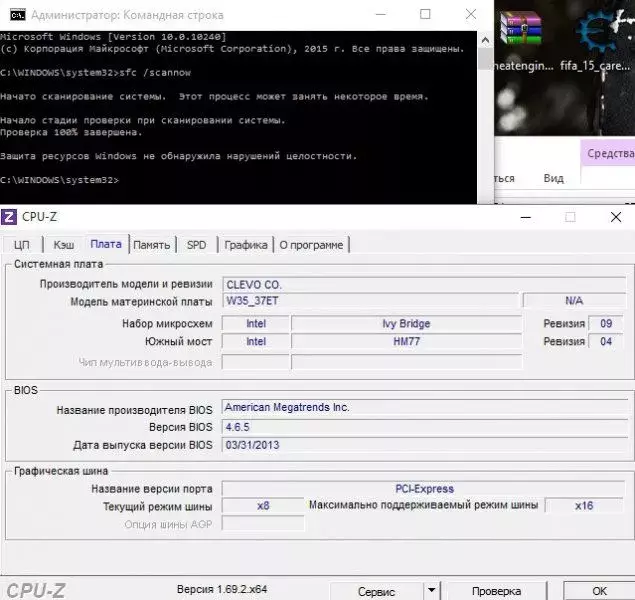This screenshot has height=600, width=635.
Task: Click the Сервис button
Action: (x=376, y=591)
